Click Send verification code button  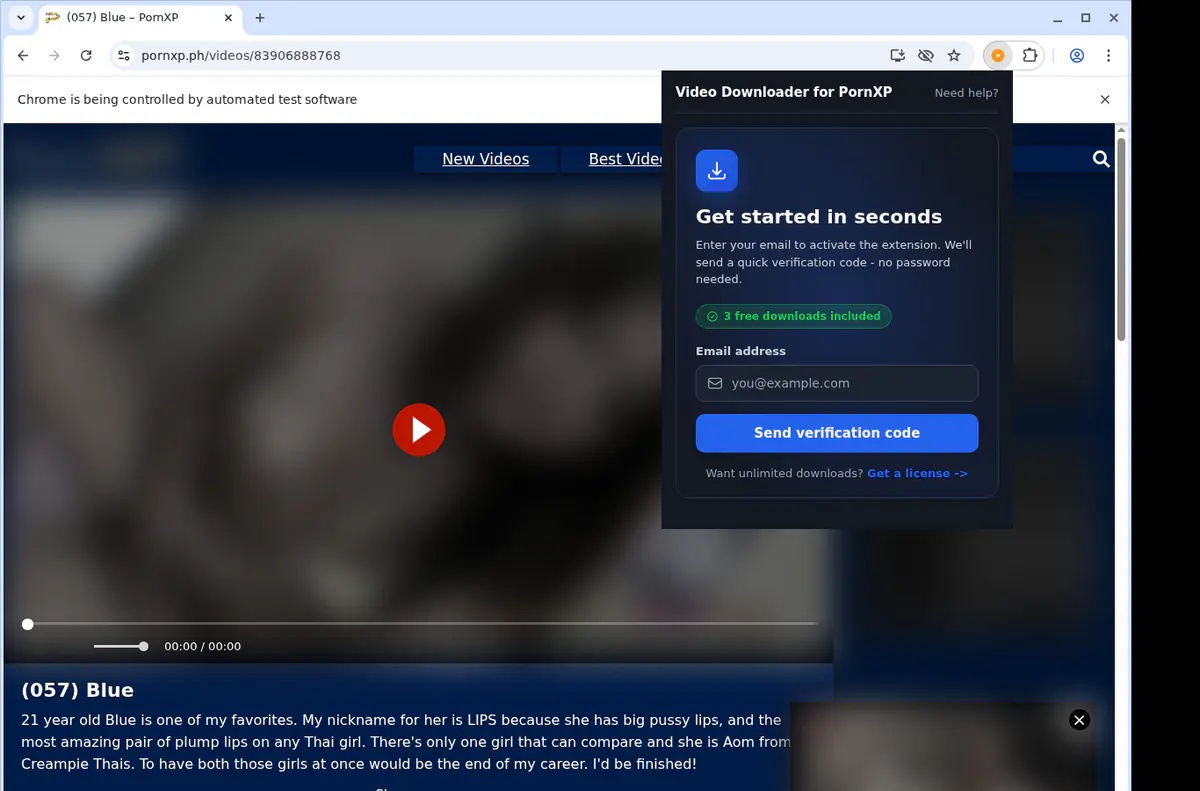pos(837,433)
